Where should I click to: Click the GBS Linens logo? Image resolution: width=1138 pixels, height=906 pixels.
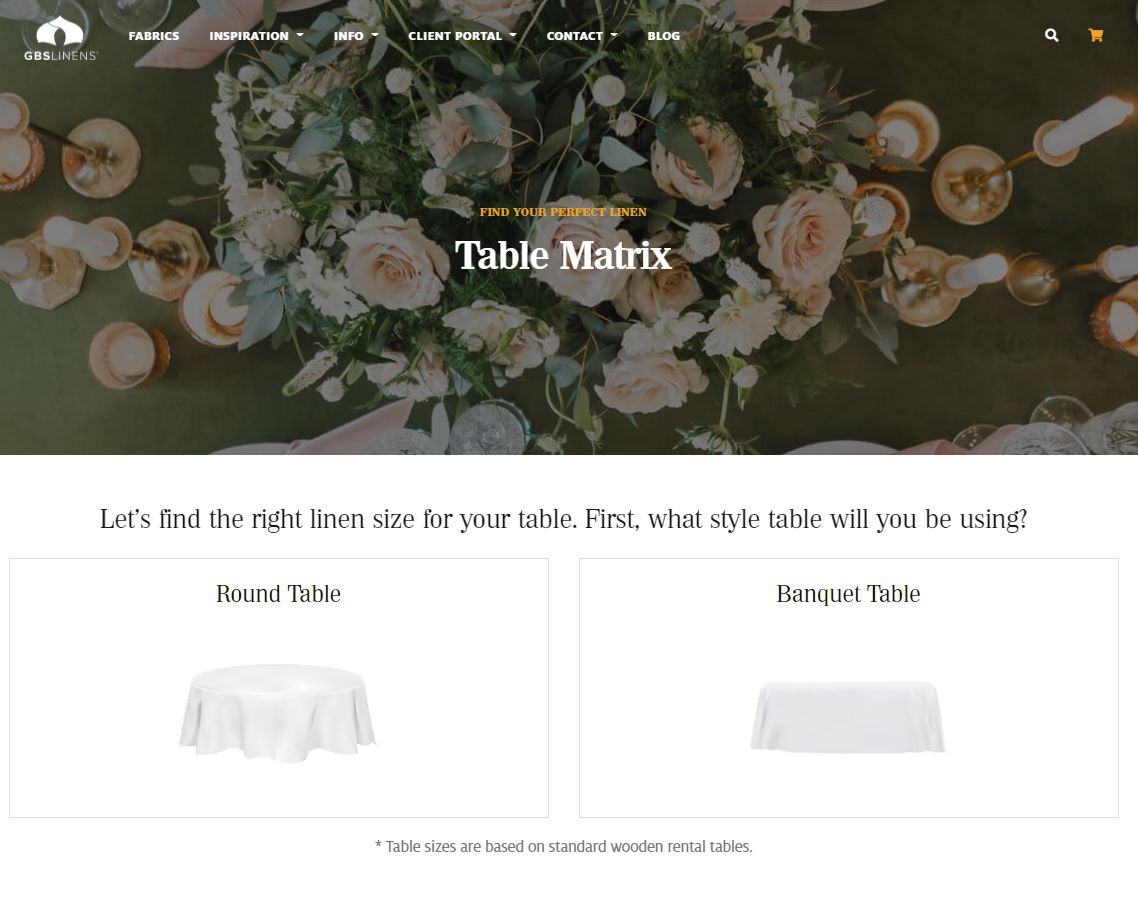pyautogui.click(x=60, y=39)
